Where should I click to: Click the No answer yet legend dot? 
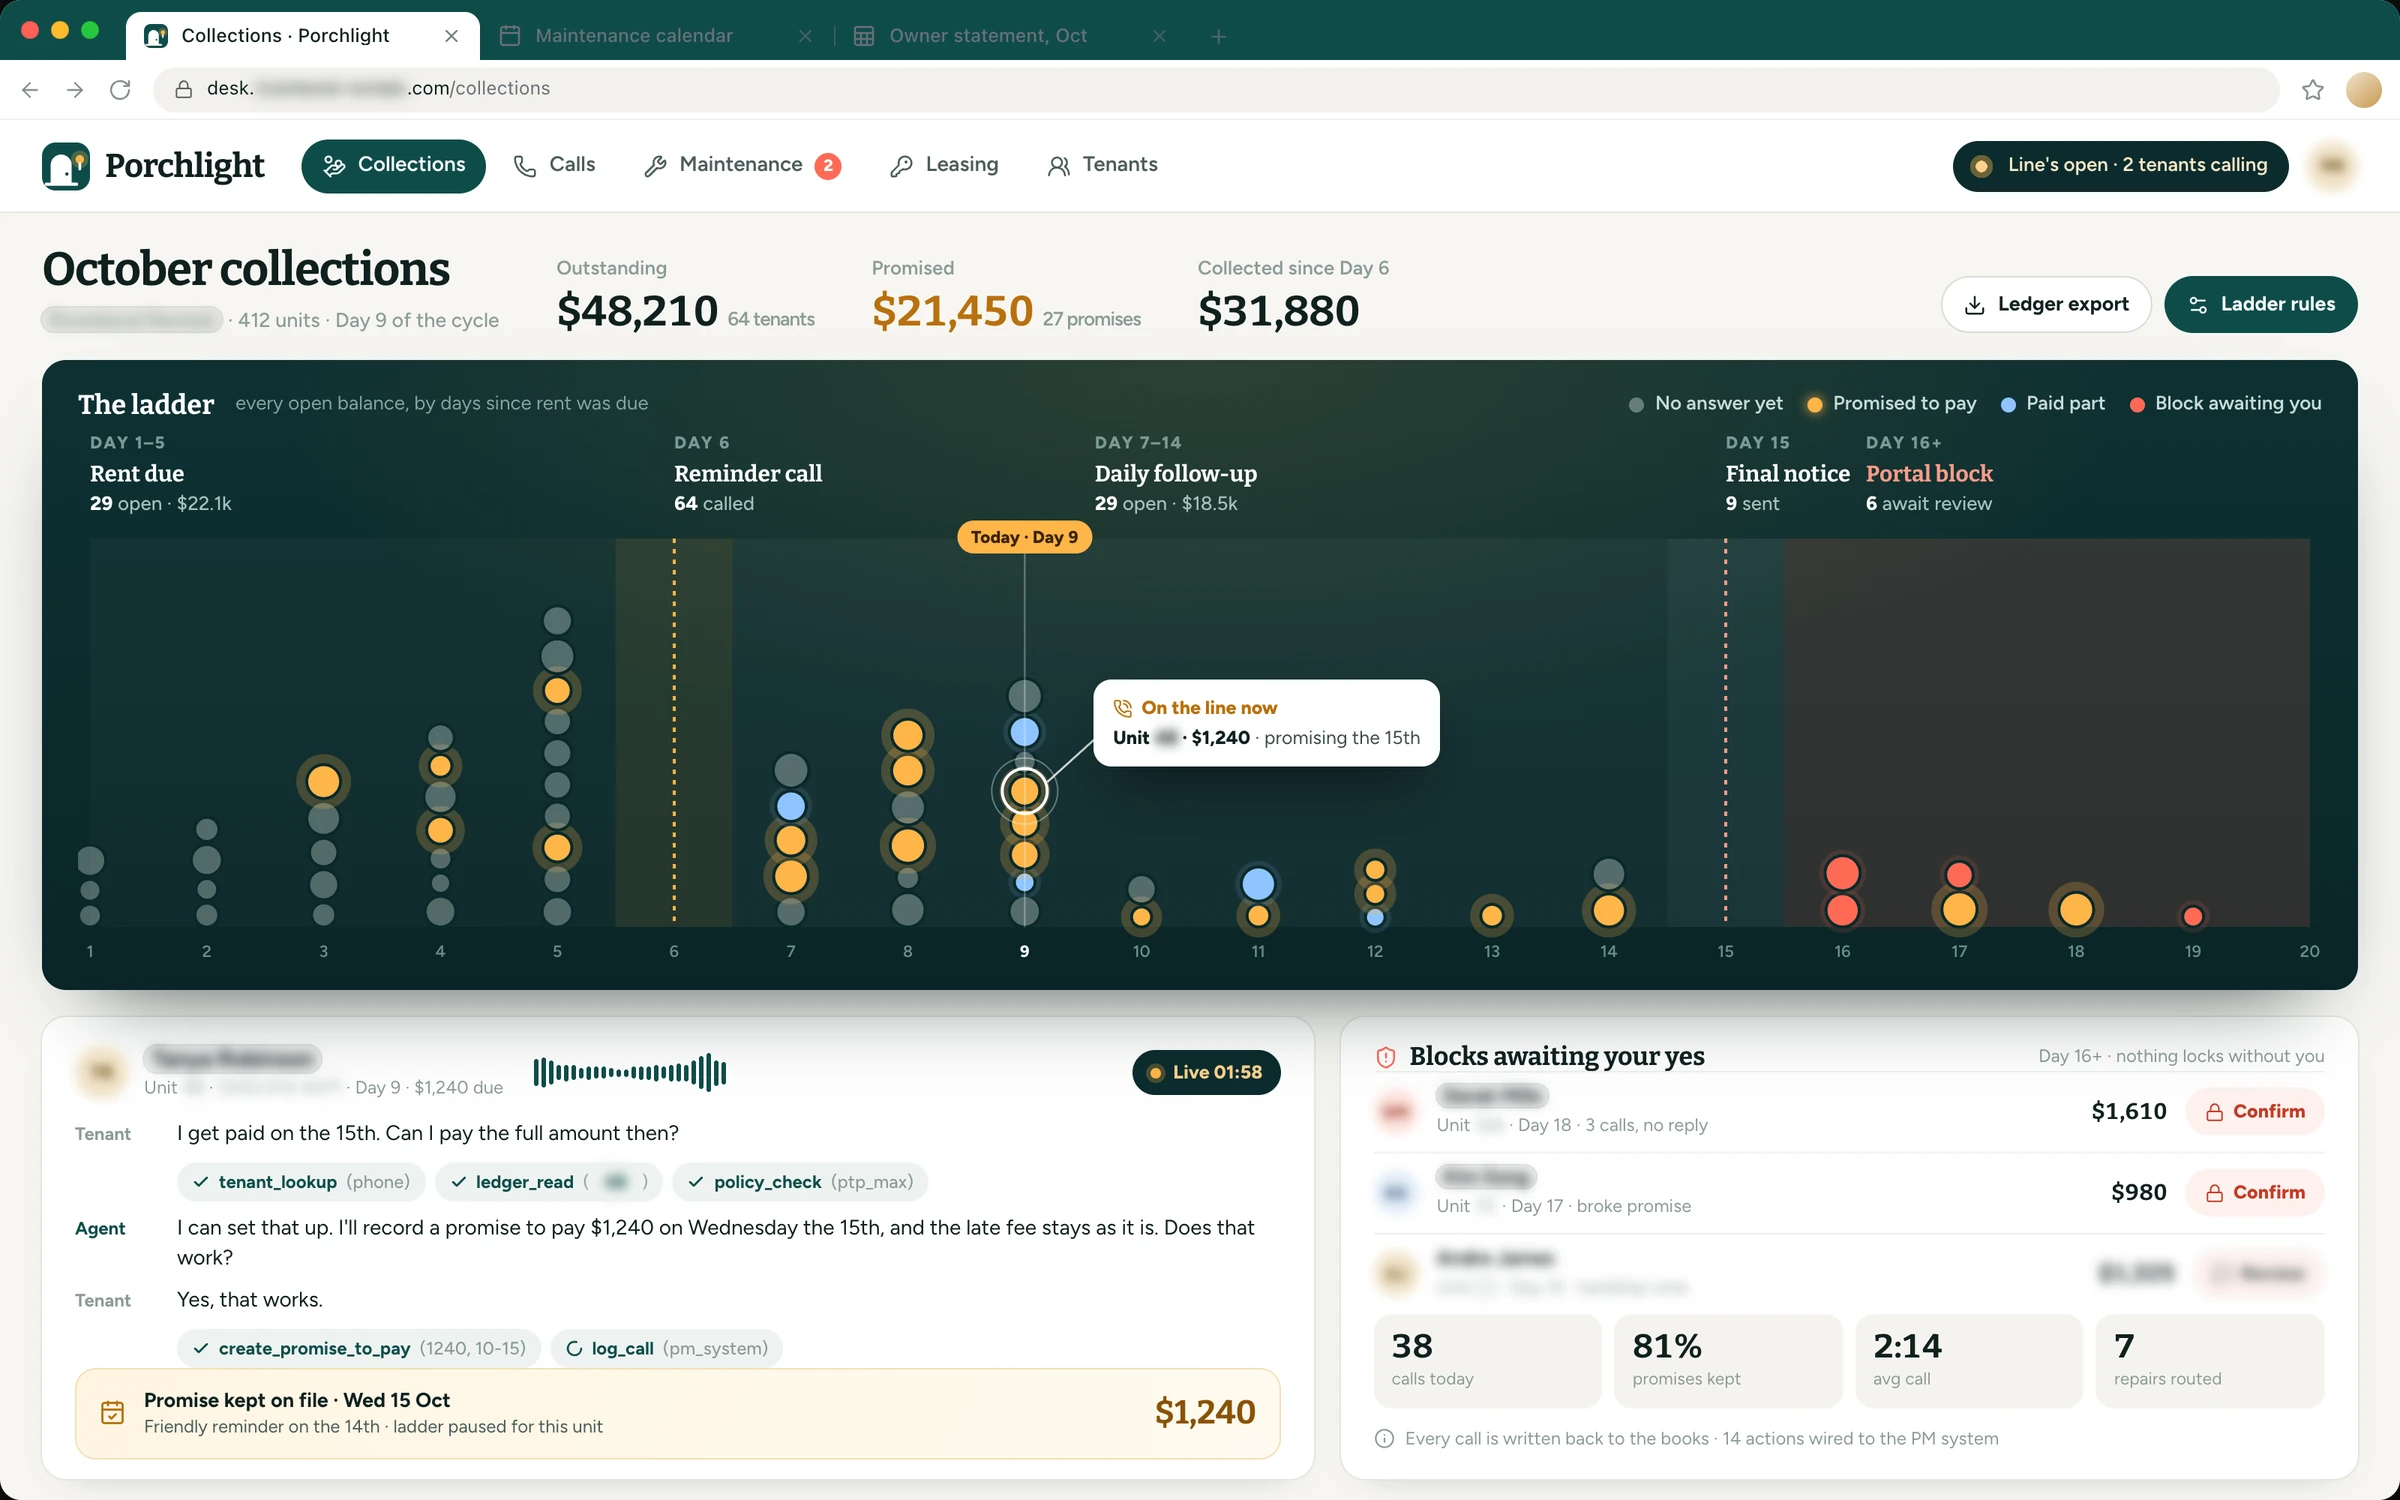[x=1636, y=404]
